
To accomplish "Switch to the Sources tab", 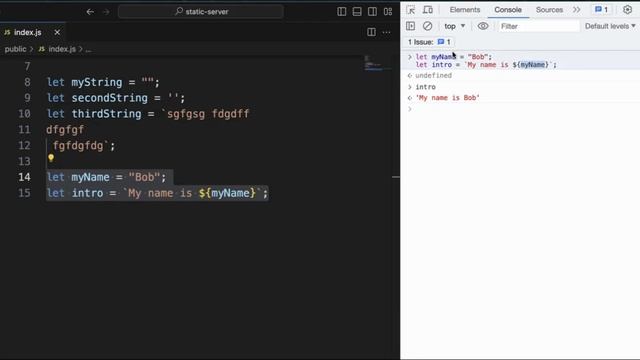I will tap(549, 10).
